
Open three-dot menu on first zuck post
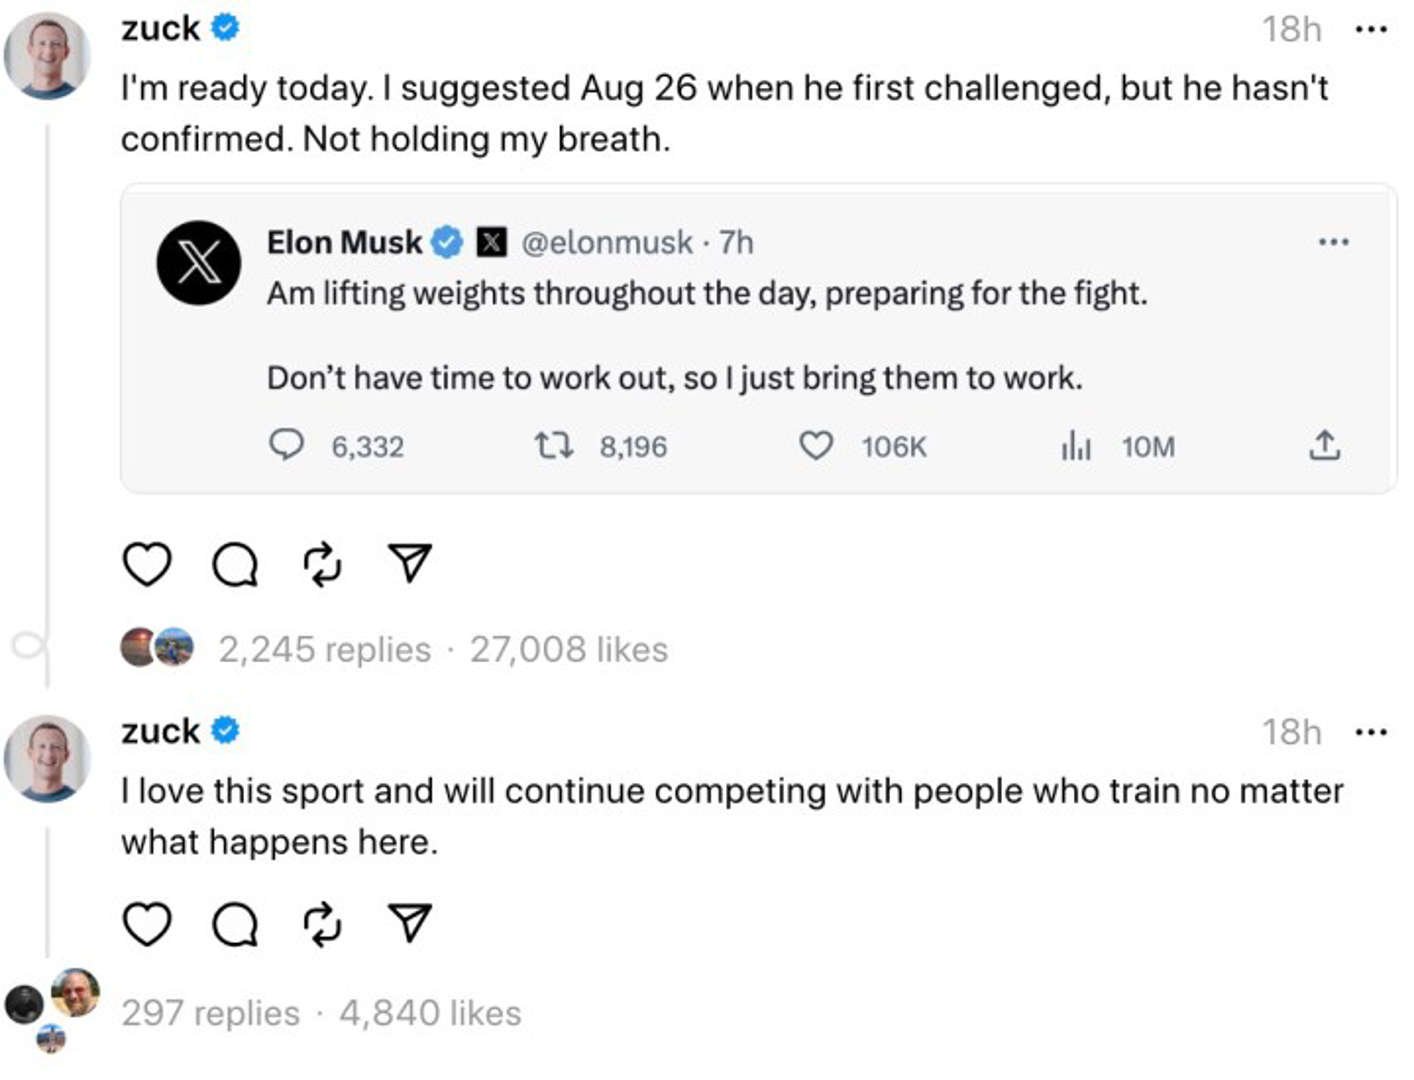[x=1370, y=29]
